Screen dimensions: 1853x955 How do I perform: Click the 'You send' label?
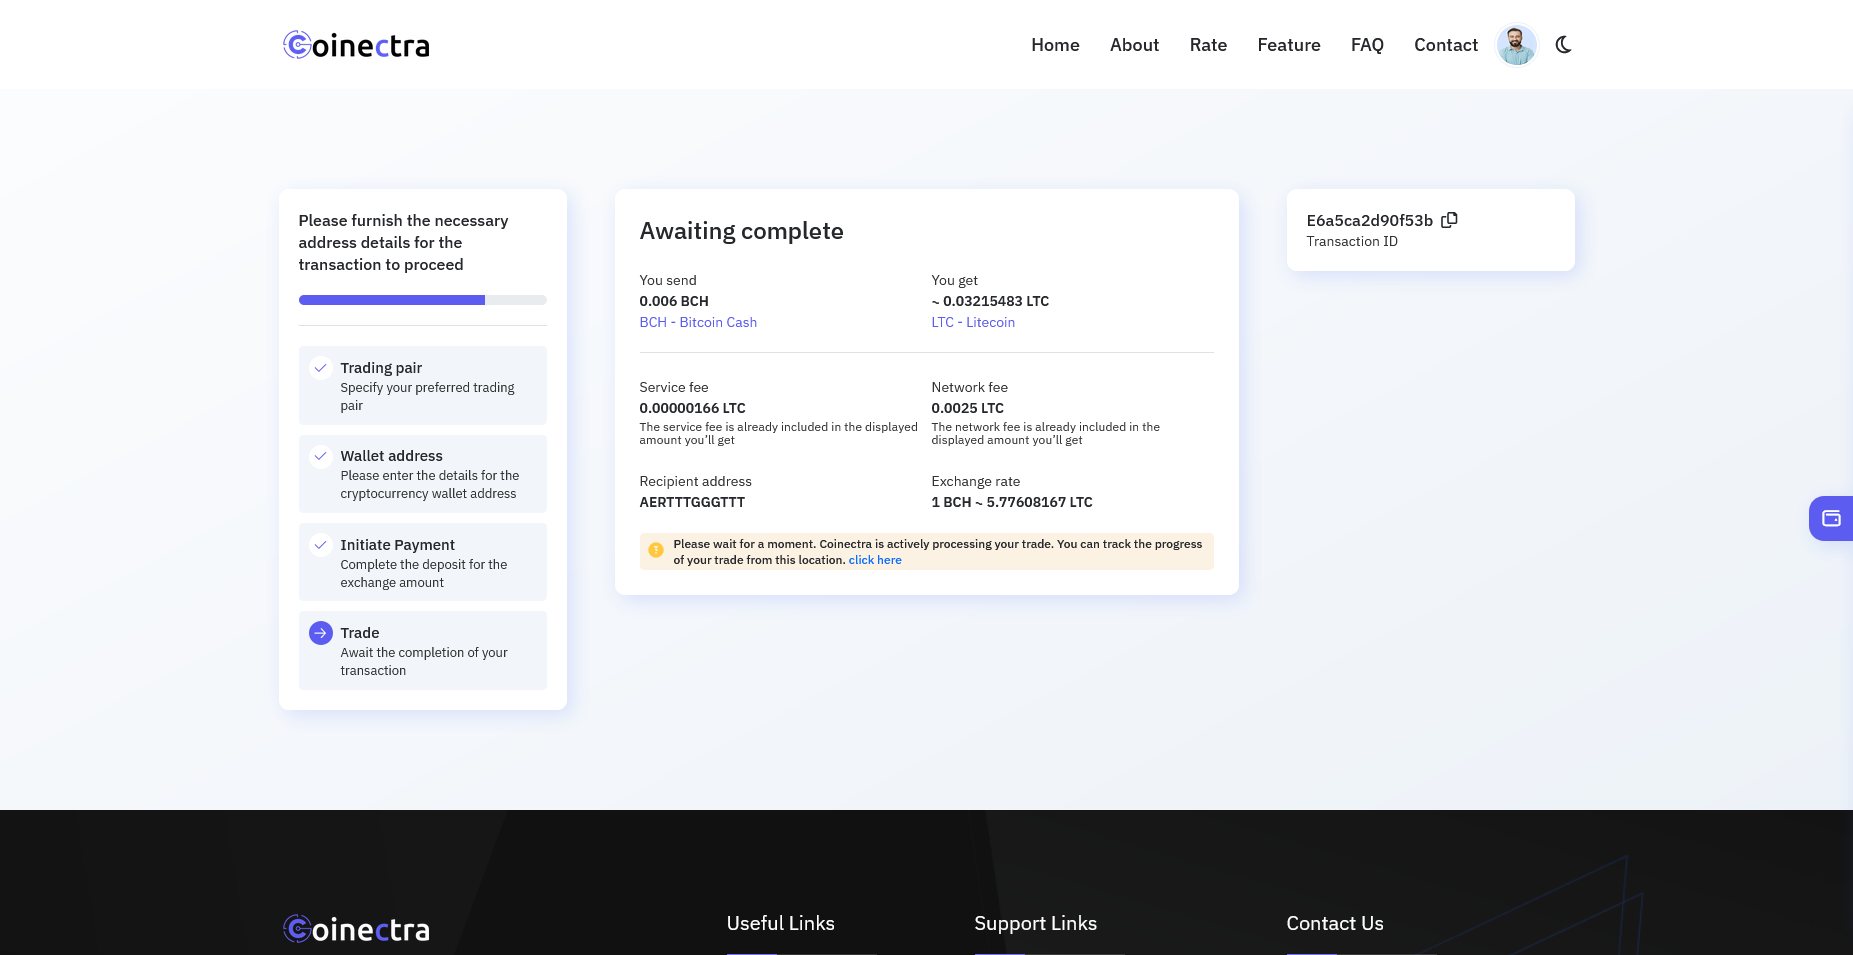tap(668, 280)
